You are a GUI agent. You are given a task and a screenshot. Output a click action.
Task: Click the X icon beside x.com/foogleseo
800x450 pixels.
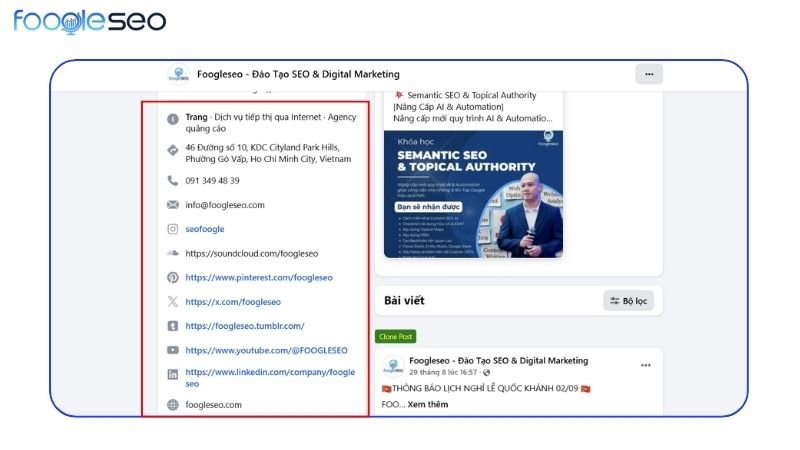[173, 302]
